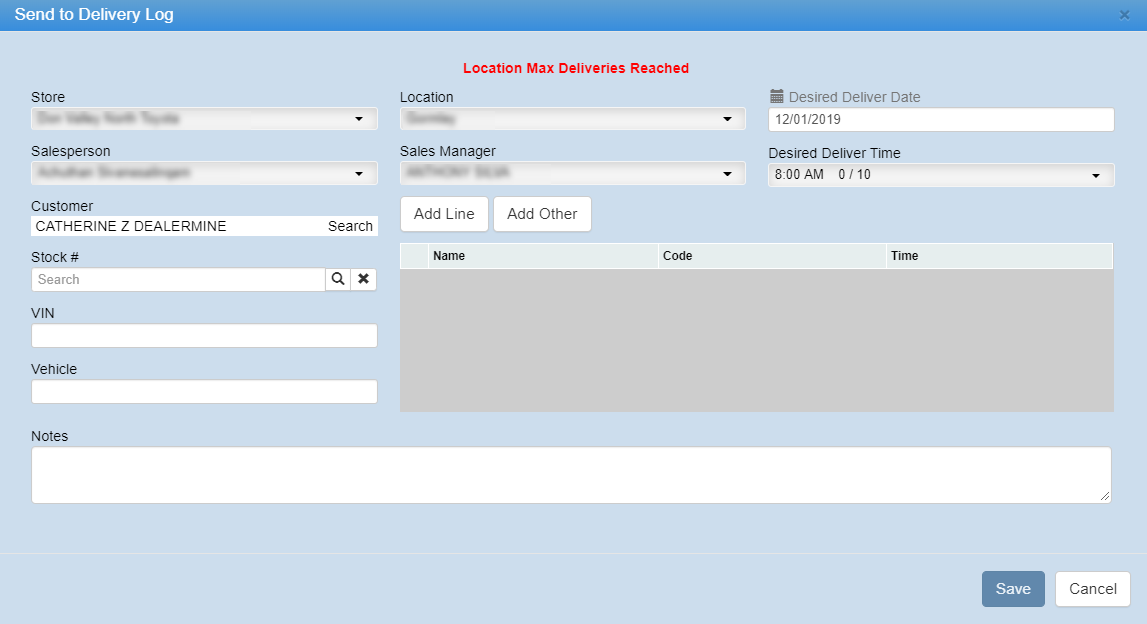Click the Stock # search magnifier icon
The image size is (1147, 624).
click(338, 280)
